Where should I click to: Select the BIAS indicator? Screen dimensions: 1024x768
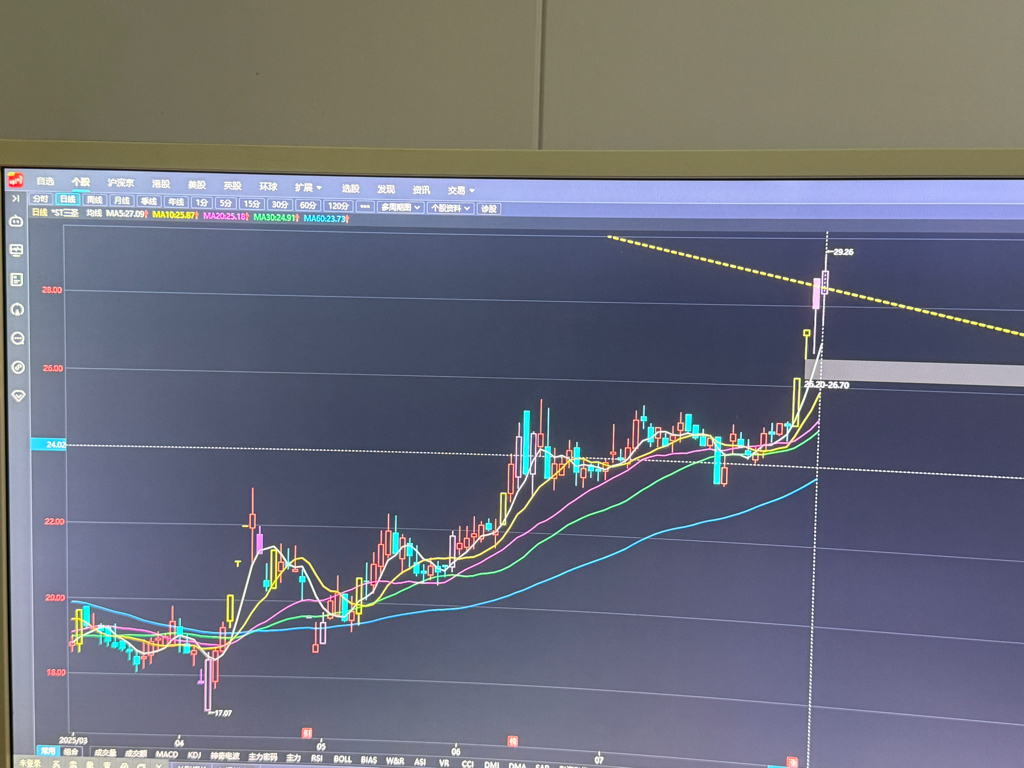(369, 760)
